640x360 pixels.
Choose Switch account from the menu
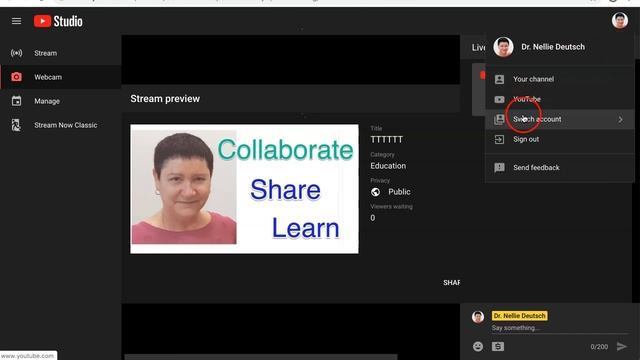[560, 119]
